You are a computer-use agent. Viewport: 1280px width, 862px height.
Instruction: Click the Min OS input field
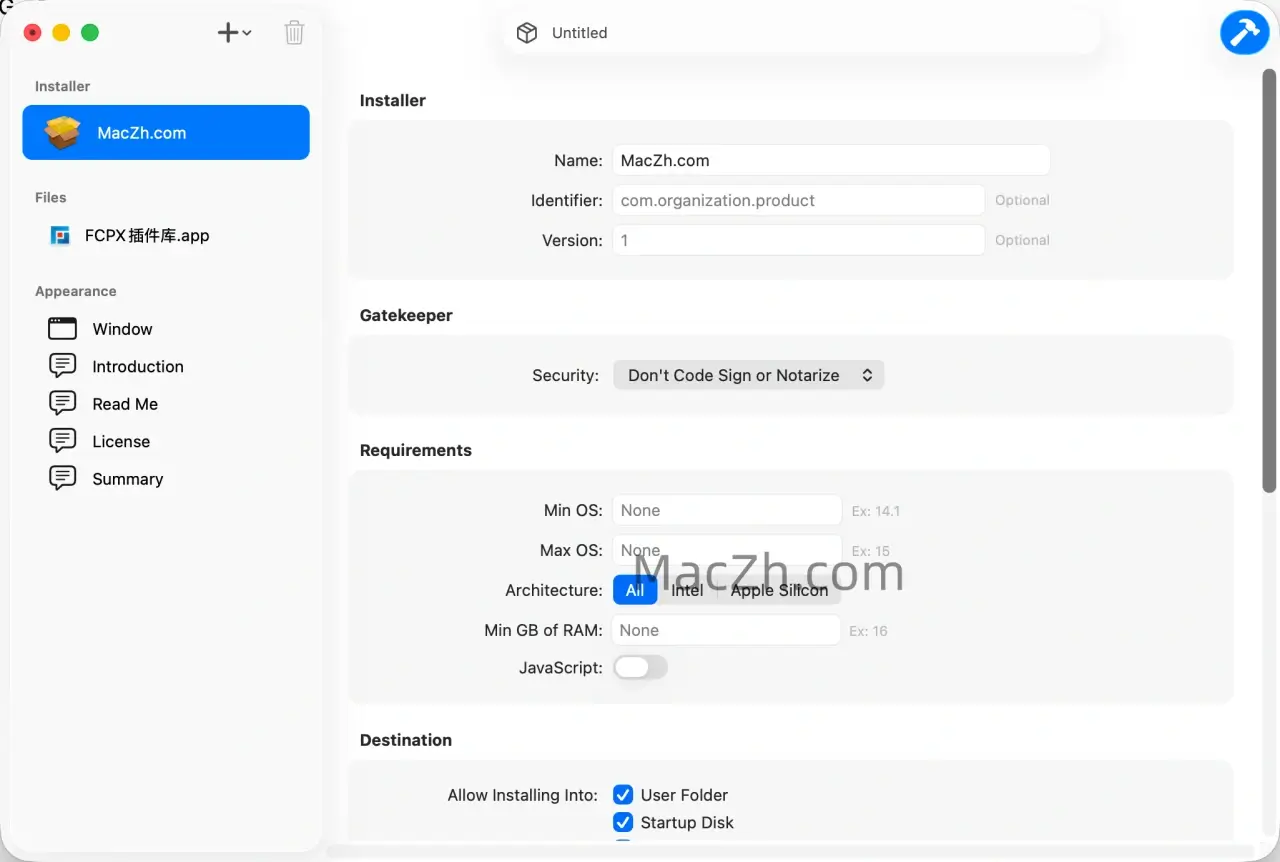click(x=727, y=510)
